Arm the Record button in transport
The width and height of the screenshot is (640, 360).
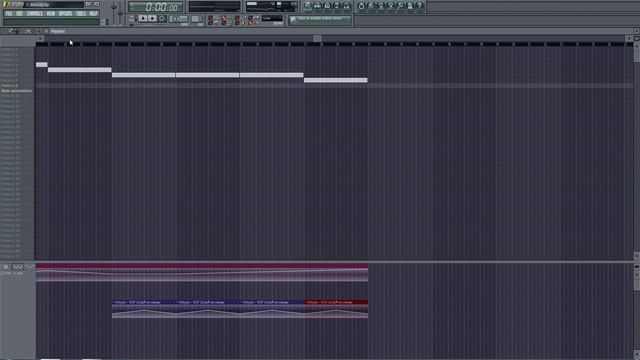(162, 18)
